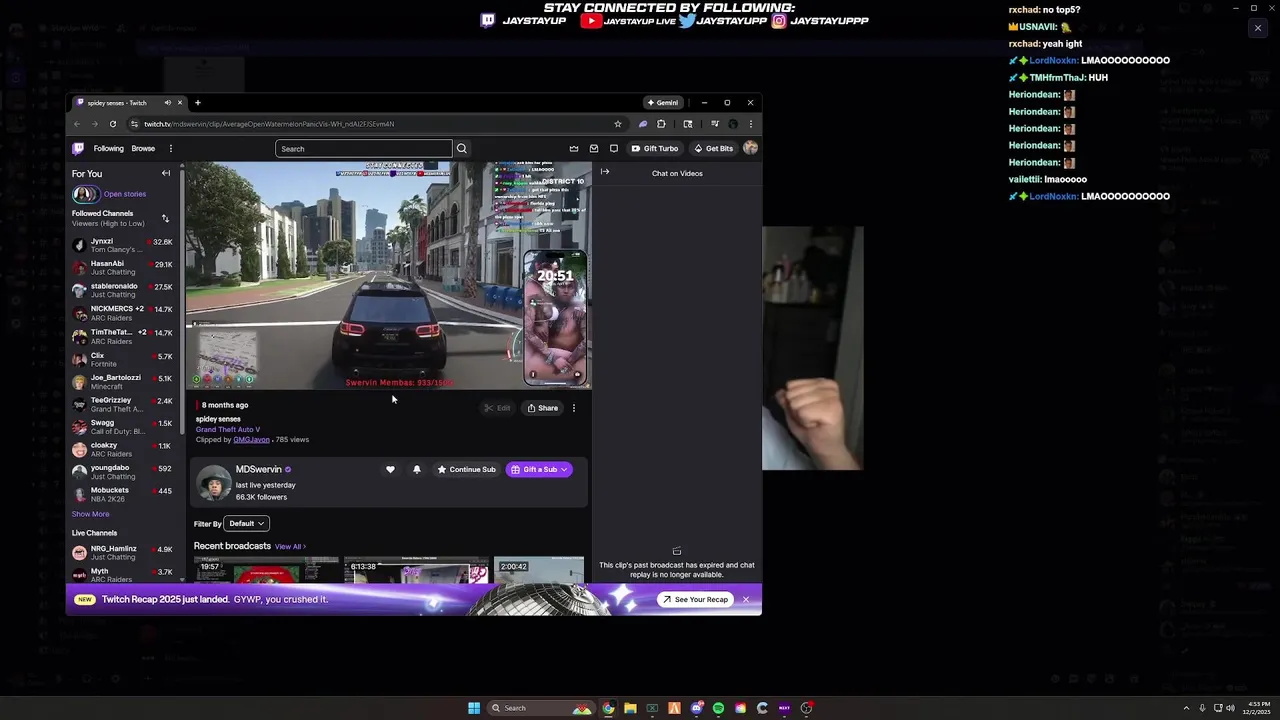Viewport: 1280px width, 720px height.
Task: Toggle follow heart for MDSwervin
Action: pyautogui.click(x=390, y=469)
